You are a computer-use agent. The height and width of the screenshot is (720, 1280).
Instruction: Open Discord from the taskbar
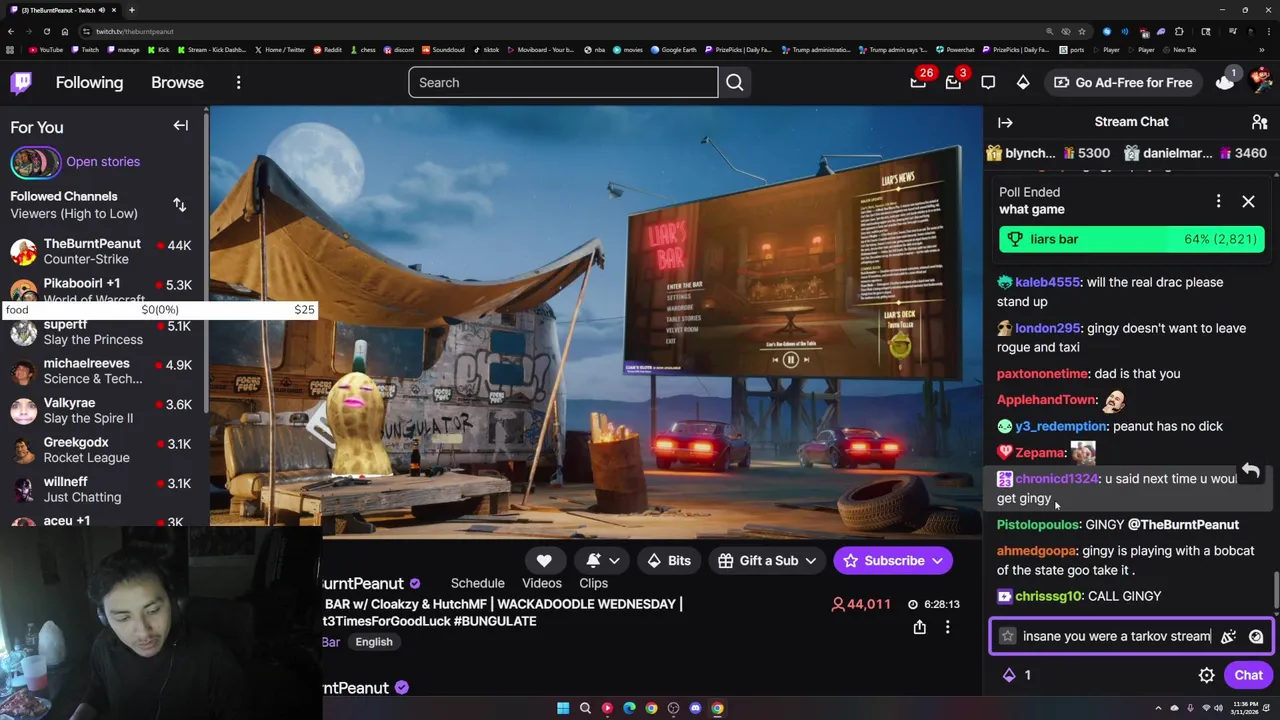click(x=695, y=708)
